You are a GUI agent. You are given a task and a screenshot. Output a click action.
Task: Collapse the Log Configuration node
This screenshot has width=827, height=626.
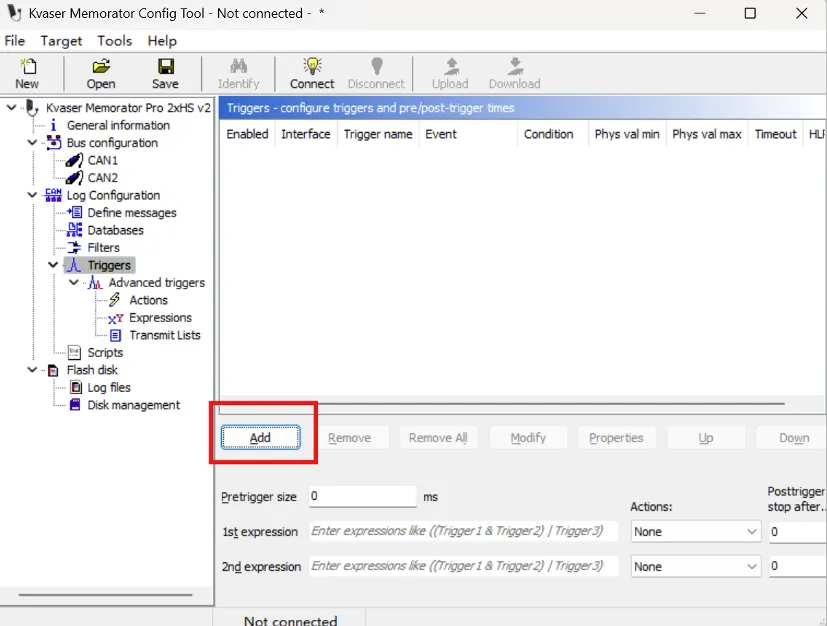(x=32, y=195)
